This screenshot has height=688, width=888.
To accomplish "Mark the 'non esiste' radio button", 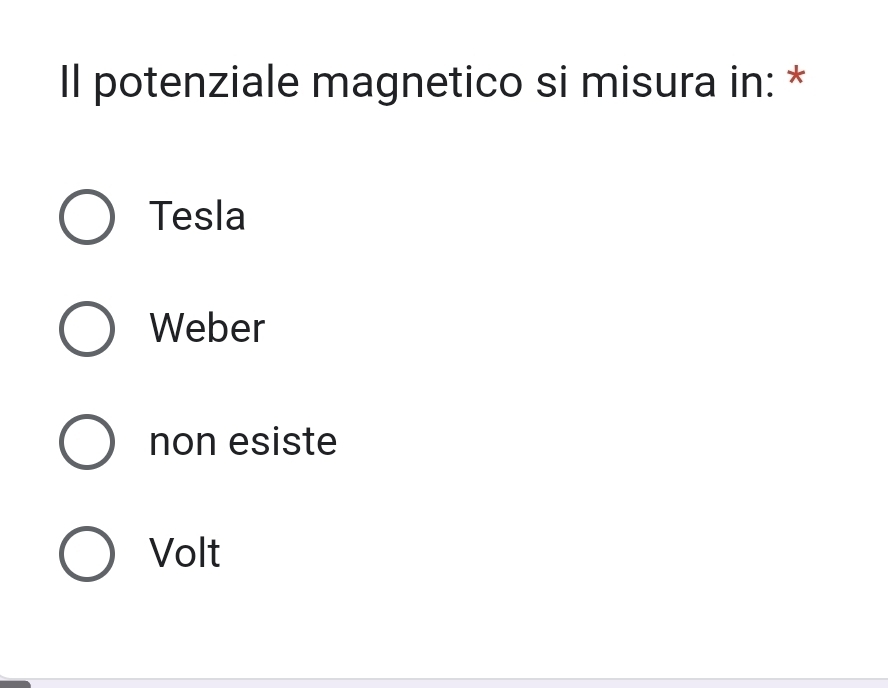I will (87, 441).
